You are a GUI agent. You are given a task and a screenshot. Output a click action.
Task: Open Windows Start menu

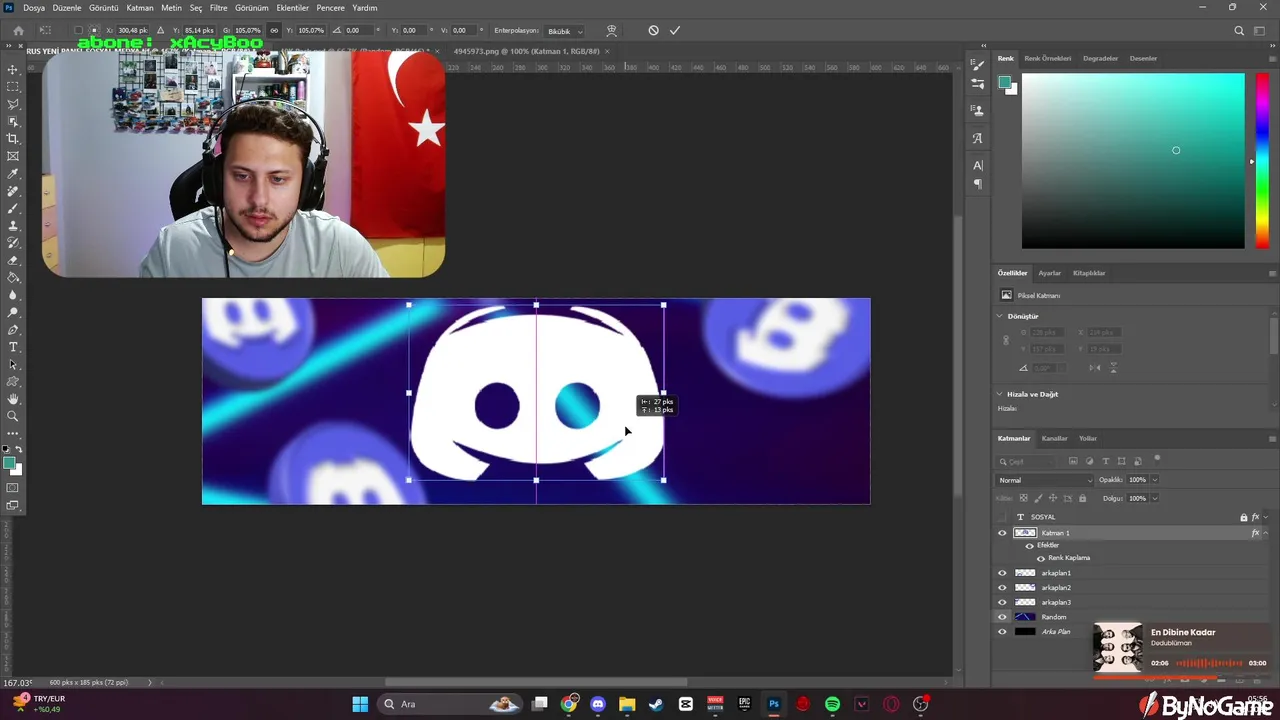[x=360, y=704]
